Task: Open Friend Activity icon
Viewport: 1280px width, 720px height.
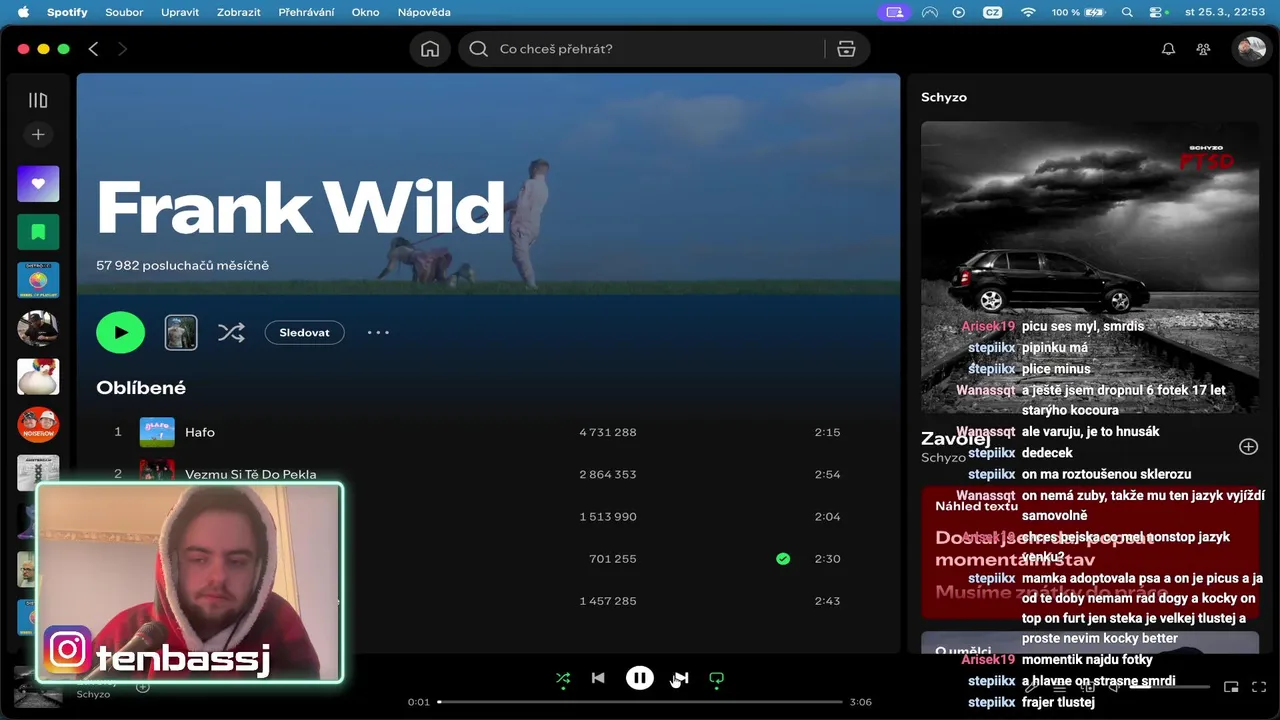Action: [x=1203, y=49]
